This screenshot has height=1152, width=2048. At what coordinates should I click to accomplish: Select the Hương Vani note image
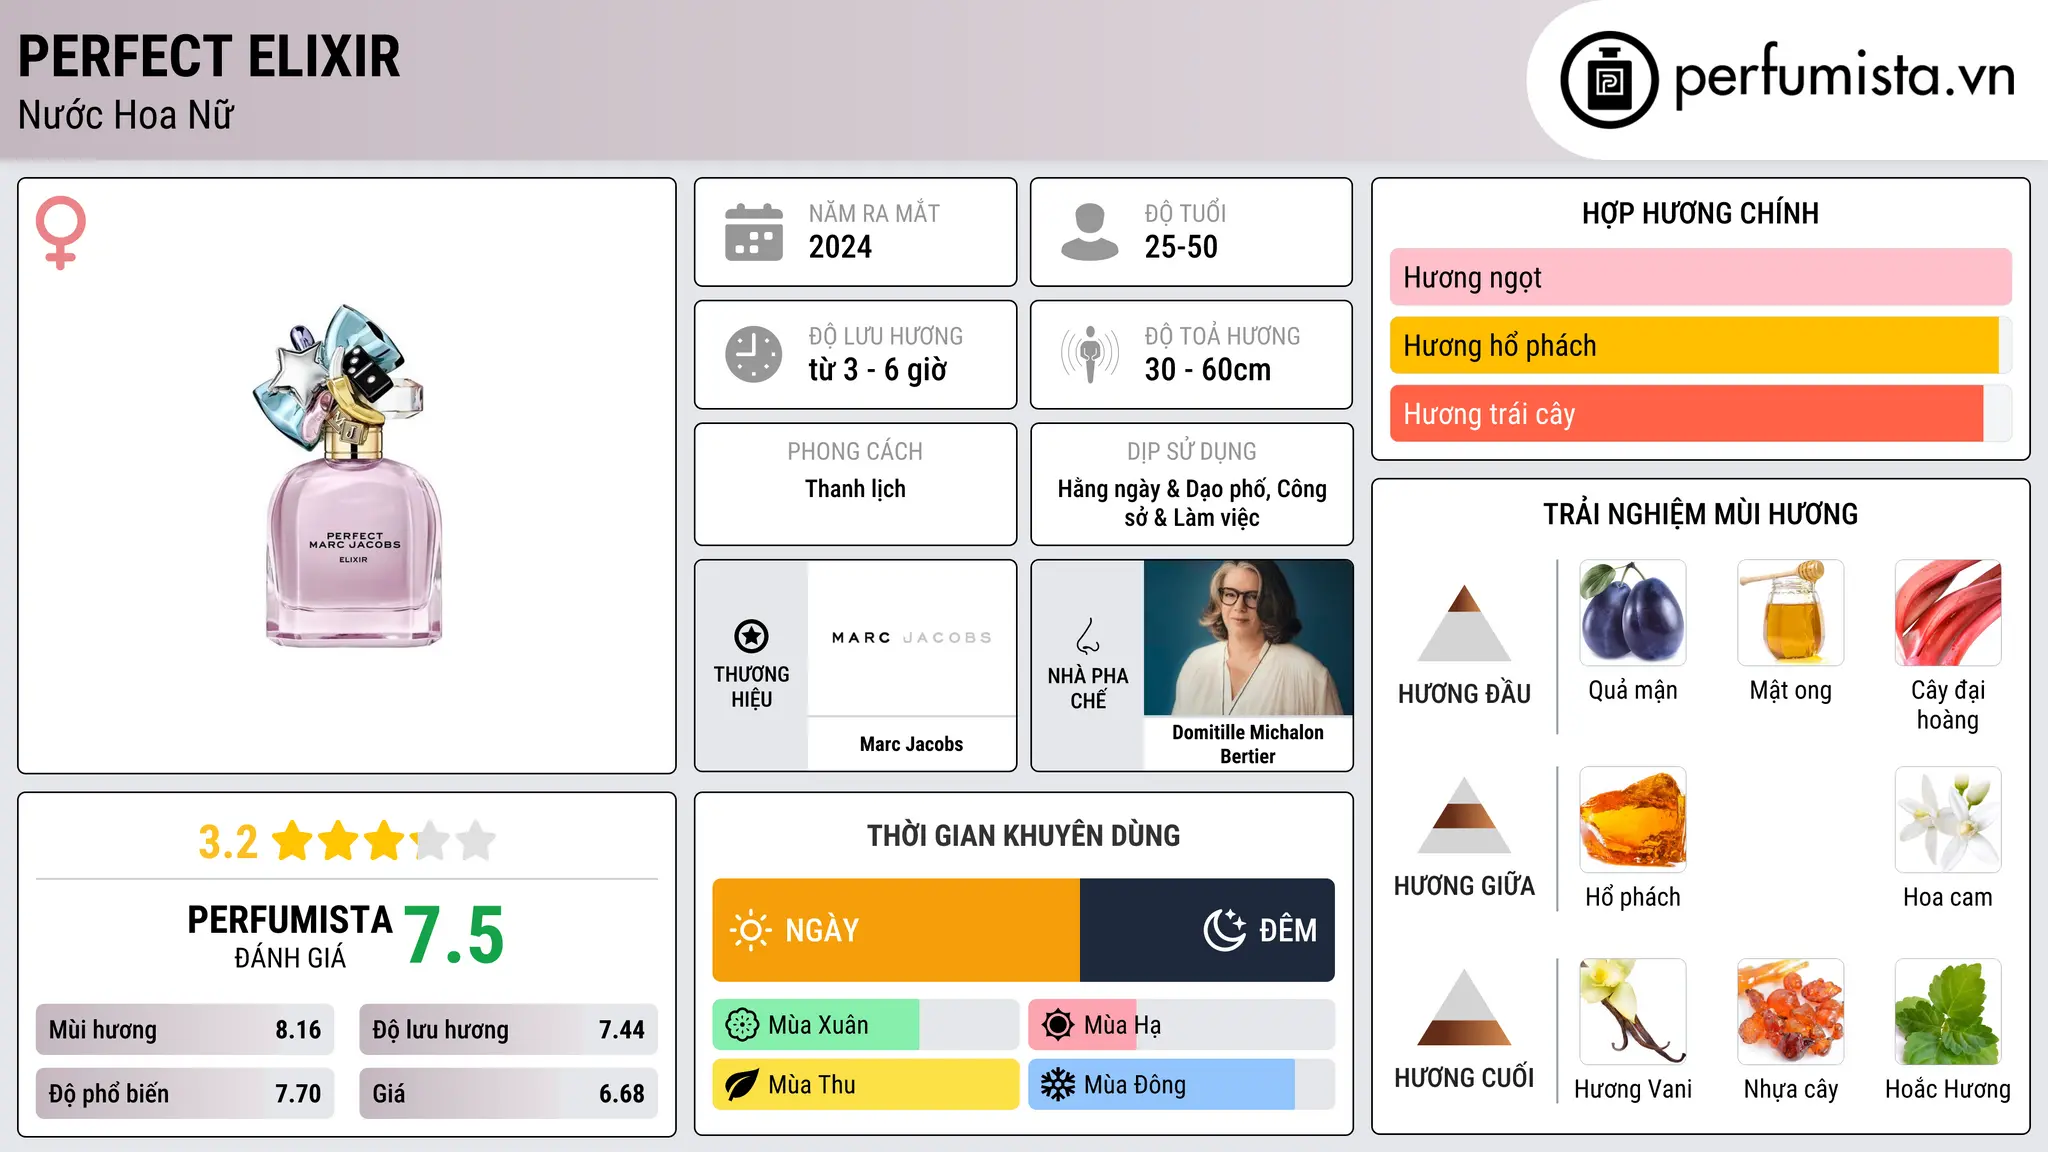(x=1633, y=1012)
